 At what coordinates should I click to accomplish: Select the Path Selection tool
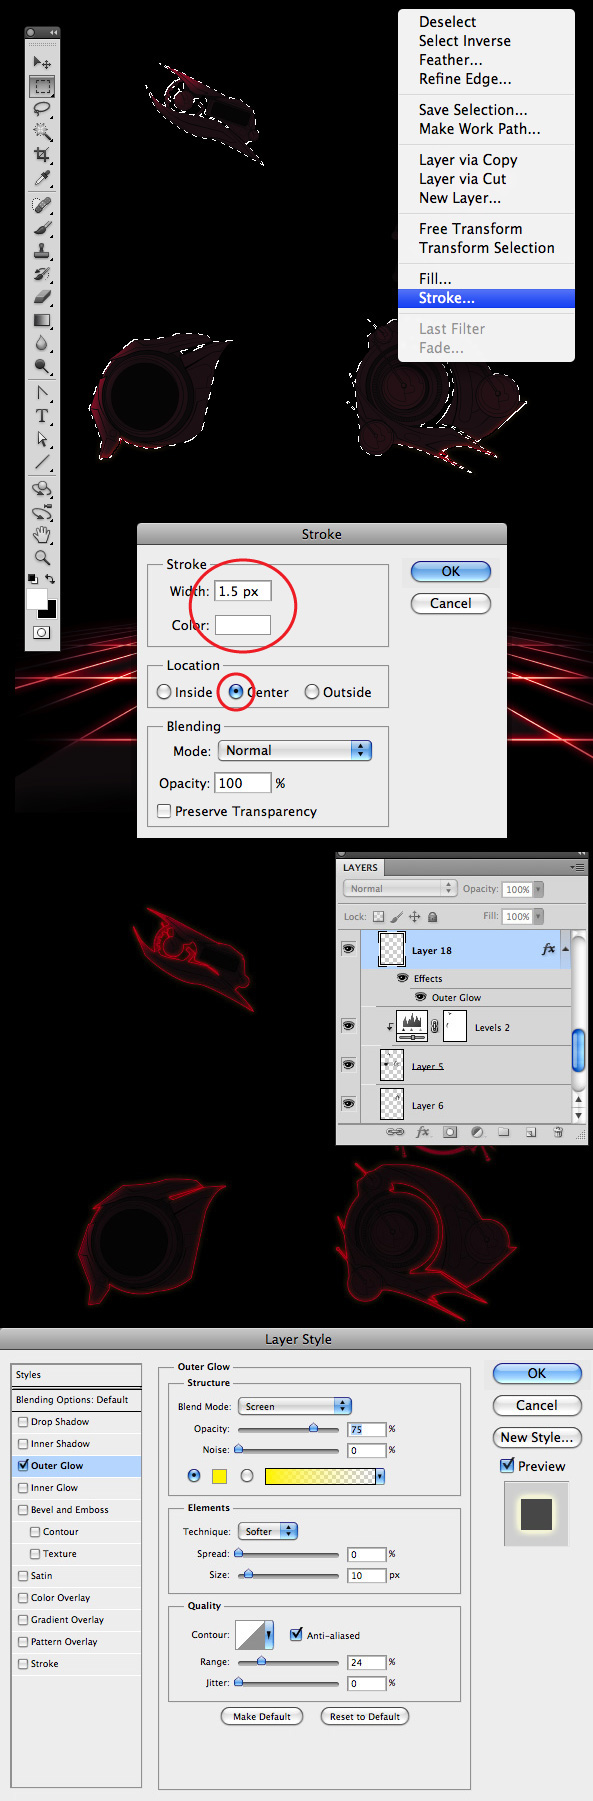[x=42, y=439]
